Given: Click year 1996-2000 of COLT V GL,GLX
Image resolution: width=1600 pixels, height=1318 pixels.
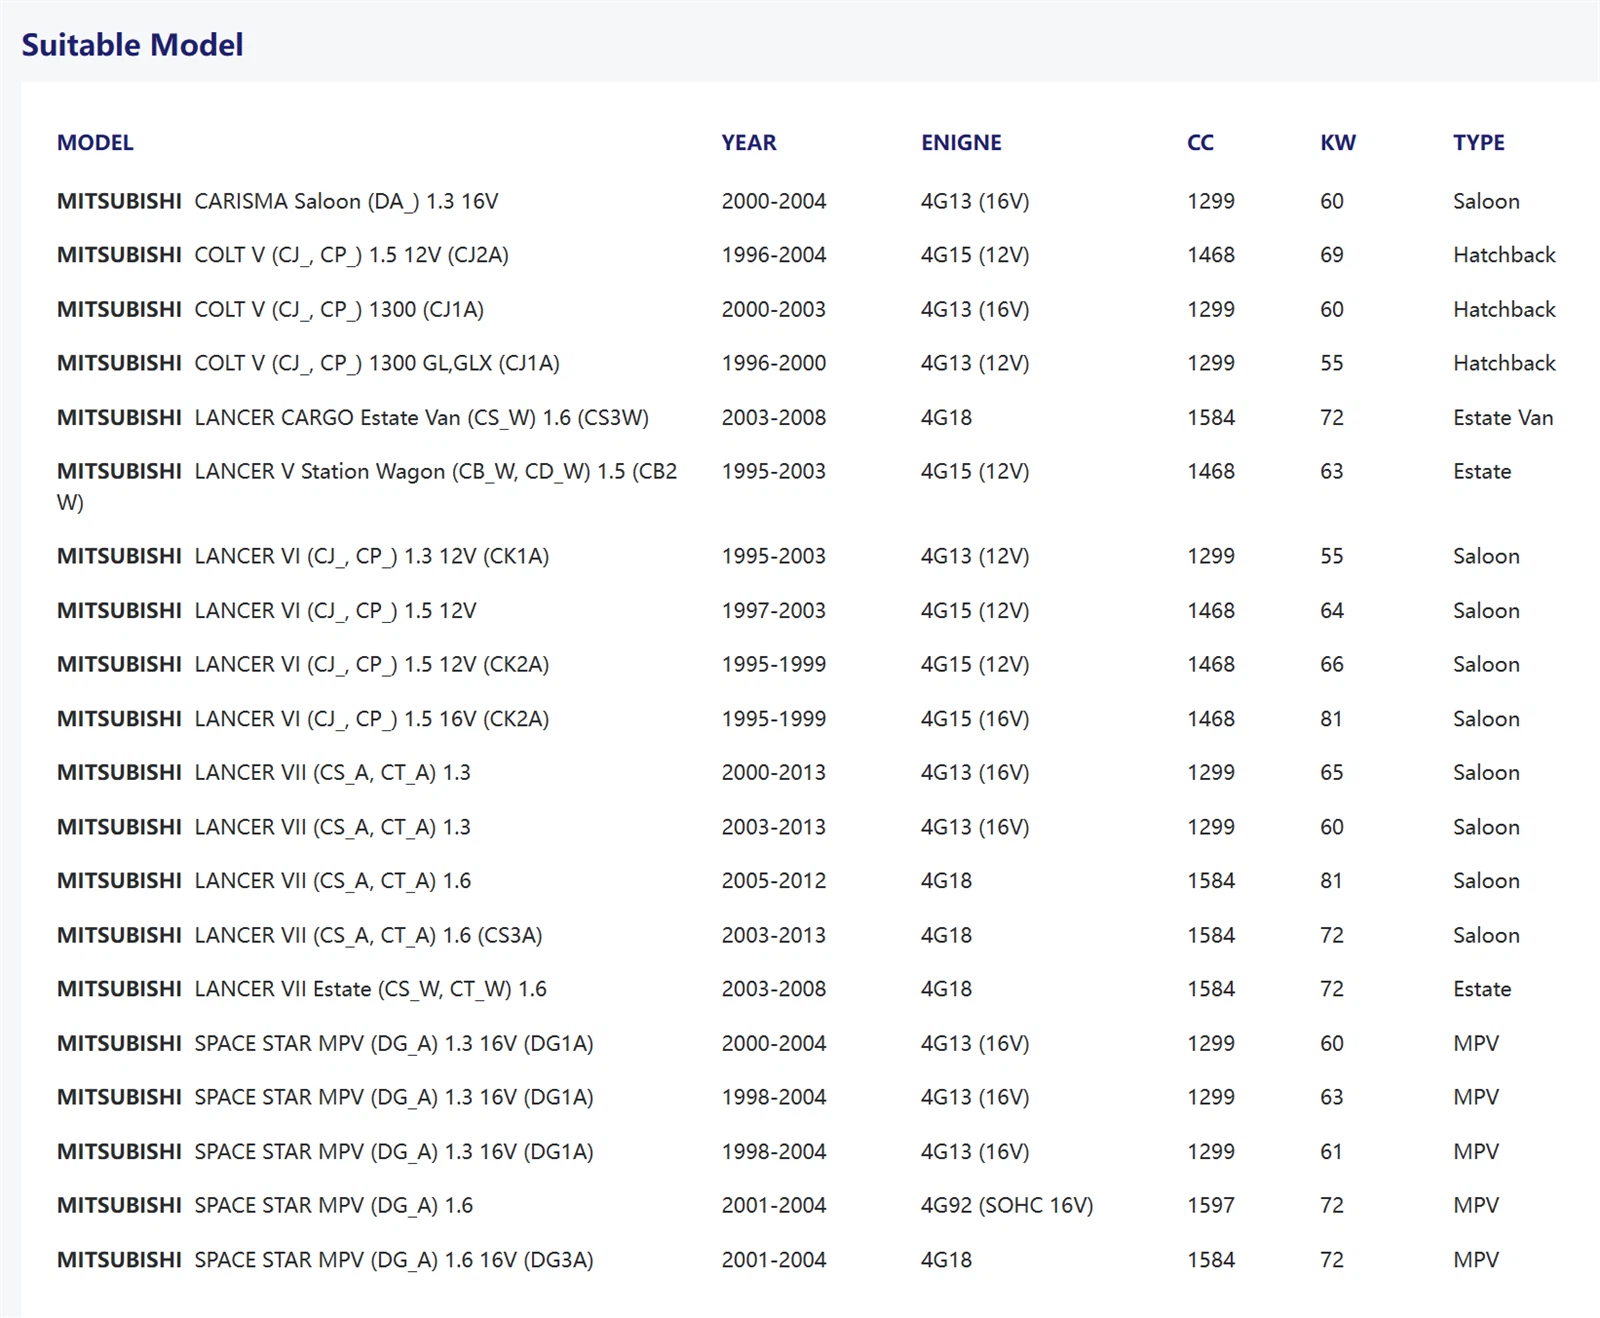Looking at the screenshot, I should click(x=774, y=363).
